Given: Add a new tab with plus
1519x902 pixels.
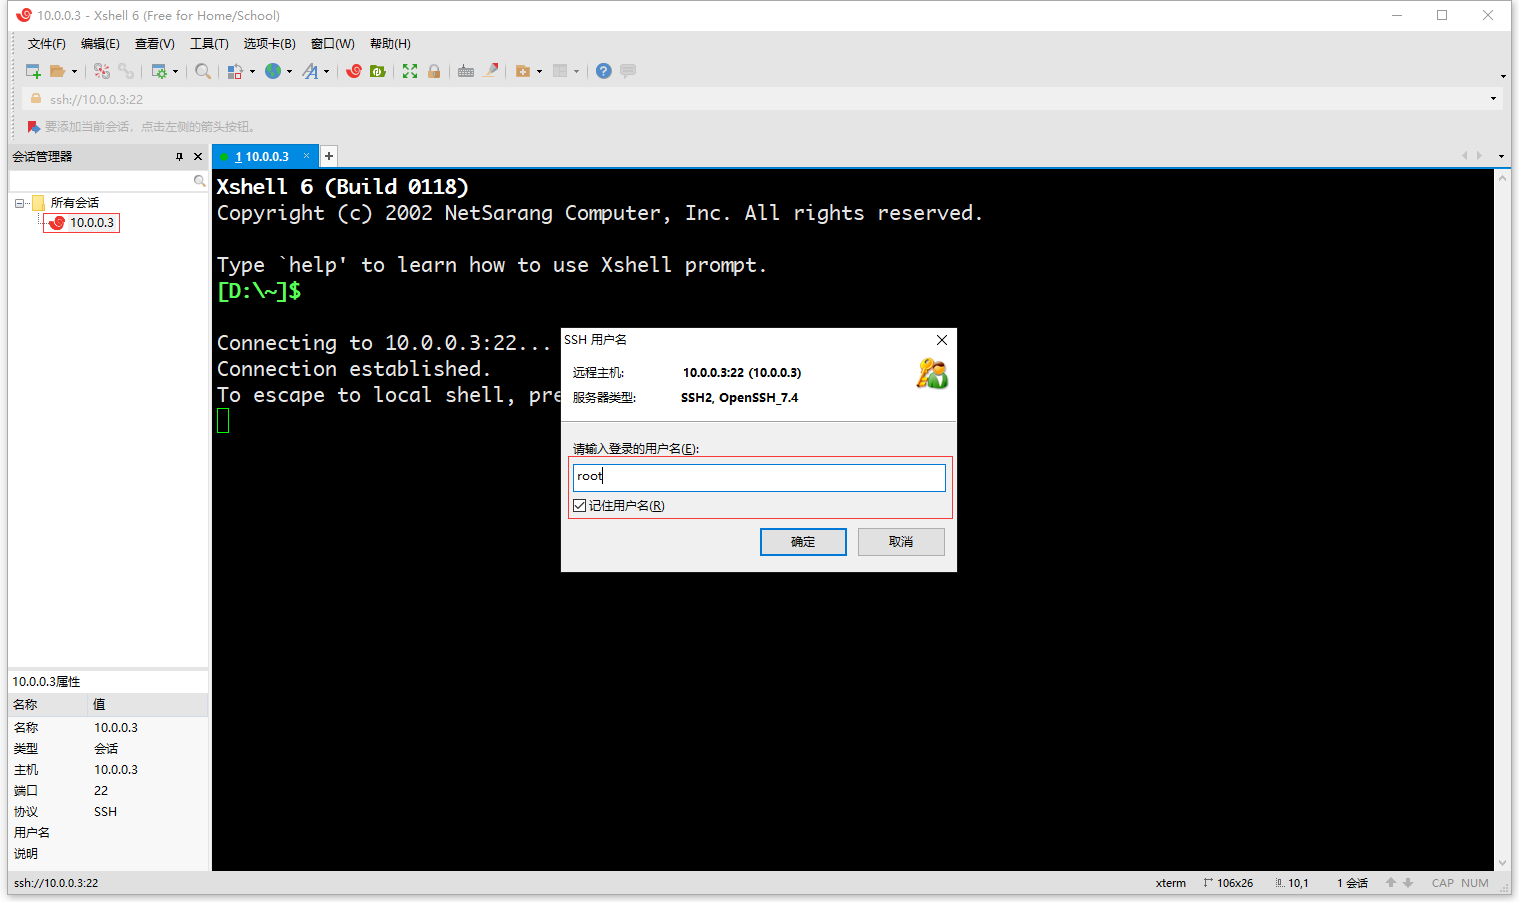Looking at the screenshot, I should point(328,156).
